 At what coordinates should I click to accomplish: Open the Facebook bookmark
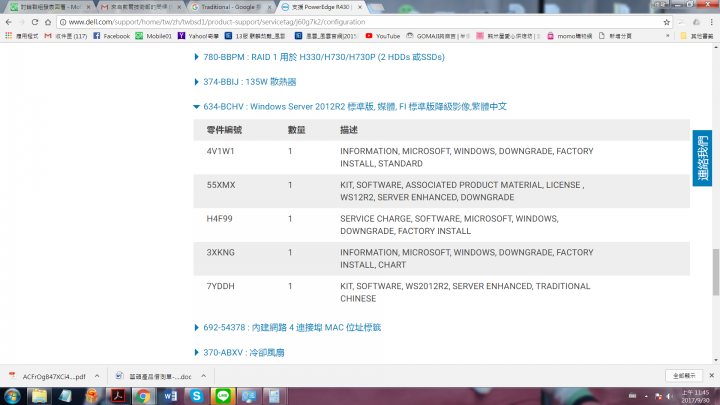tap(112, 36)
